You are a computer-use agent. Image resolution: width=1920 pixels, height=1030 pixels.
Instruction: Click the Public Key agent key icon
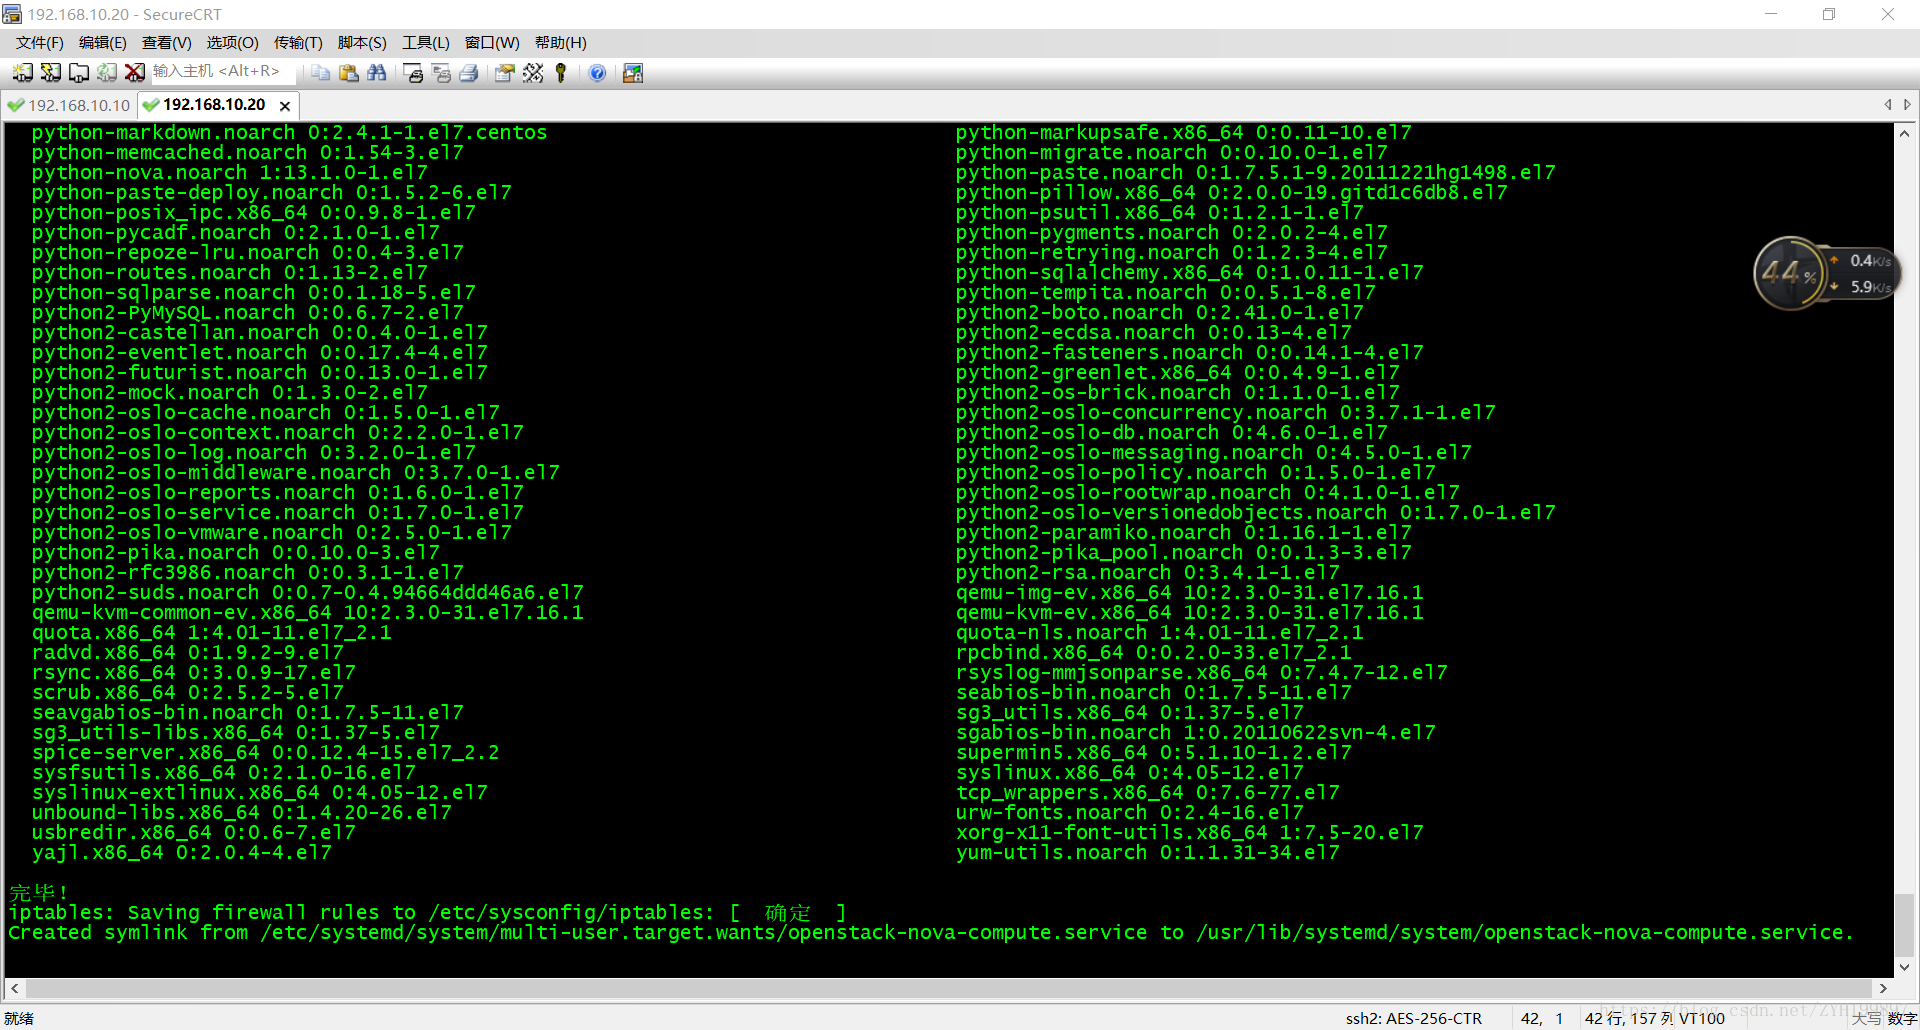(x=561, y=73)
